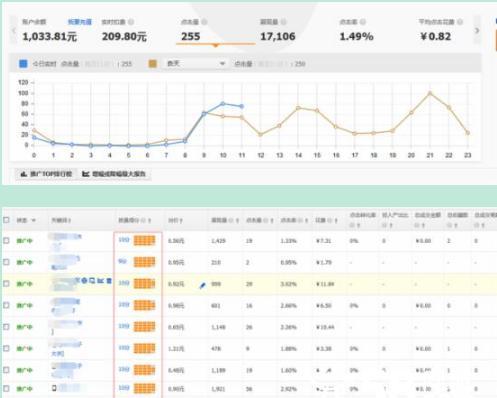497x398 pixels.
Task: Select the ¥0.82 average cost metric tab
Action: tap(442, 31)
